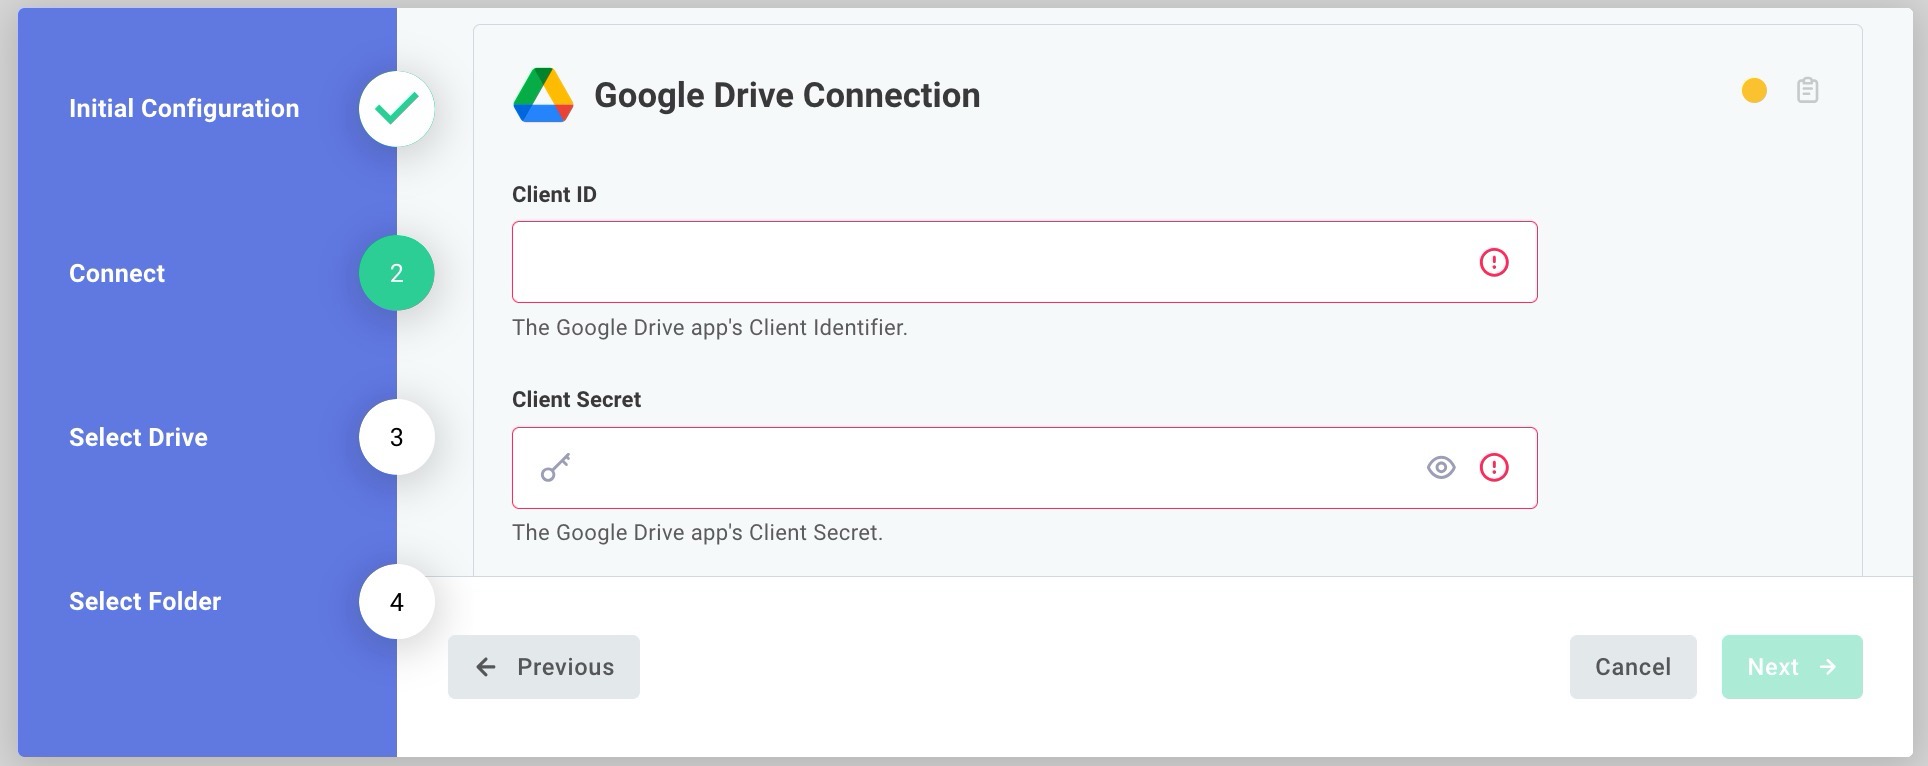
Task: Click "The Google Drive app's Client Identifier." text
Action: point(710,327)
